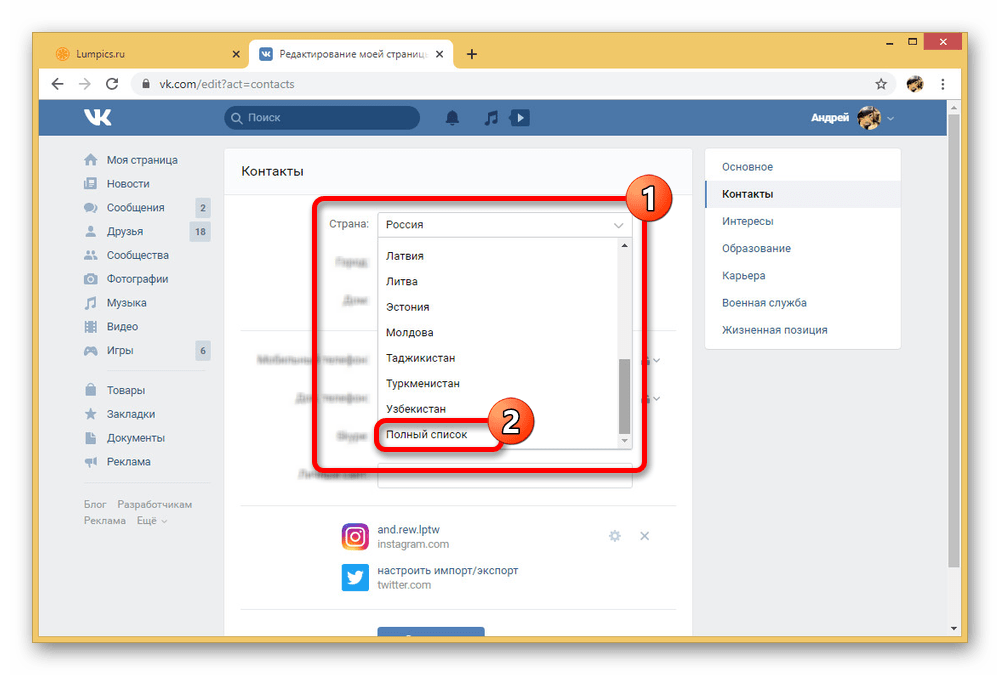
Task: Reload the page with the refresh icon
Action: [111, 84]
